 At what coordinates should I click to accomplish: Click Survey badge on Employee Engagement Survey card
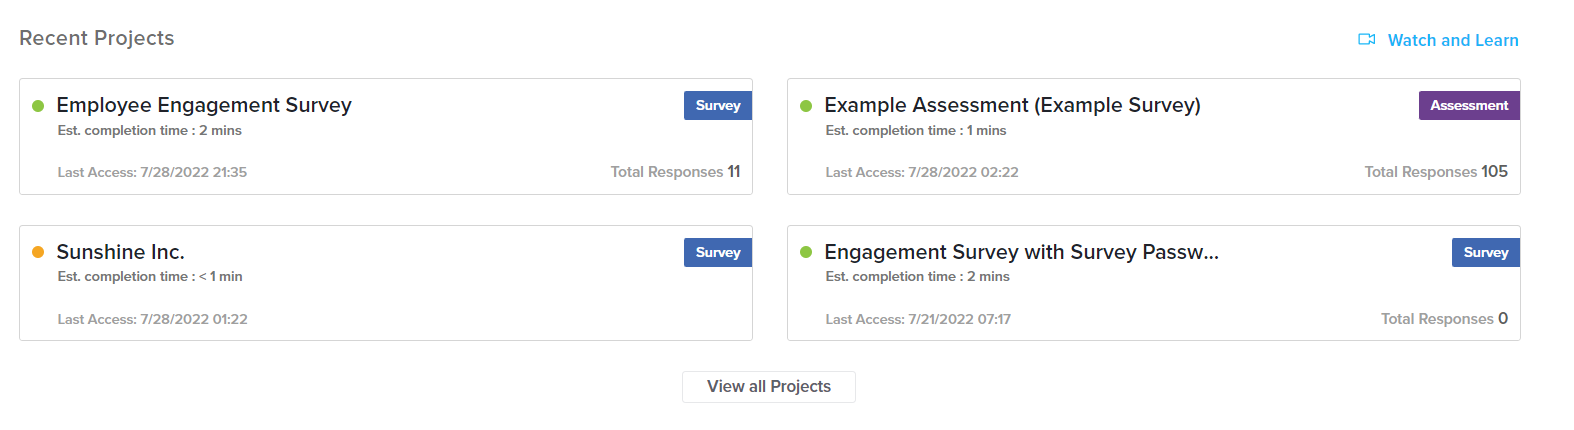tap(717, 106)
